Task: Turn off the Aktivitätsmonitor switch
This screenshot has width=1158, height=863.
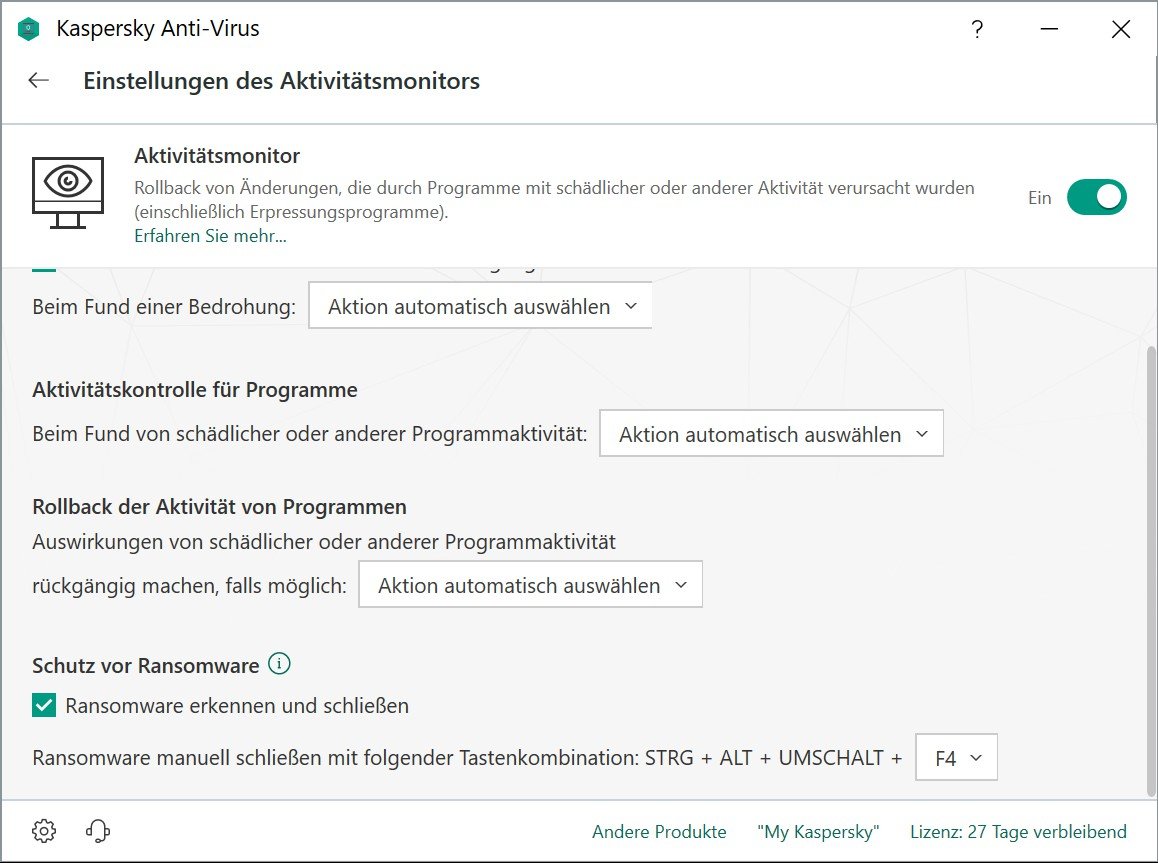Action: pyautogui.click(x=1096, y=197)
